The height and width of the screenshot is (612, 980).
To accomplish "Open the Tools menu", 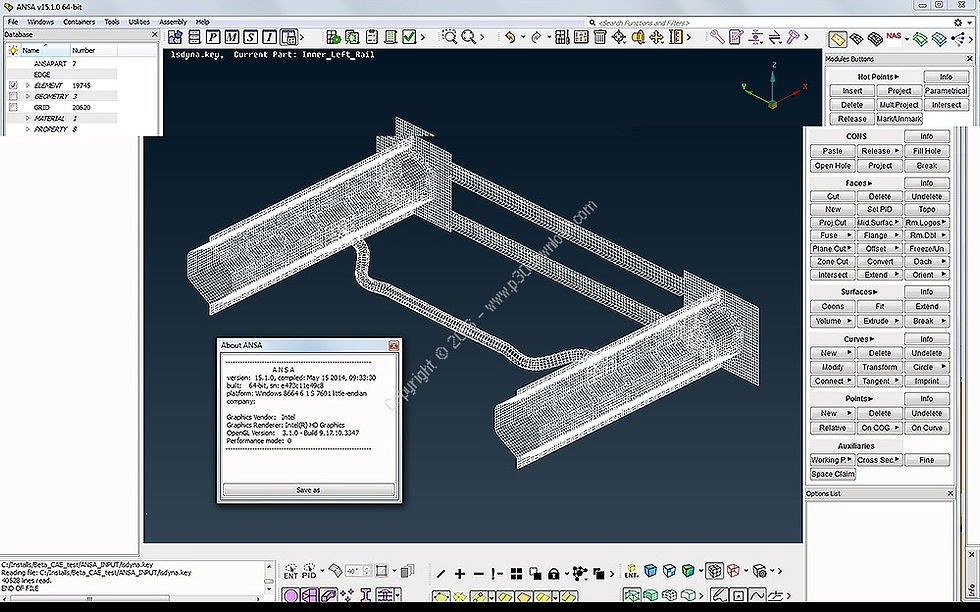I will coord(112,22).
